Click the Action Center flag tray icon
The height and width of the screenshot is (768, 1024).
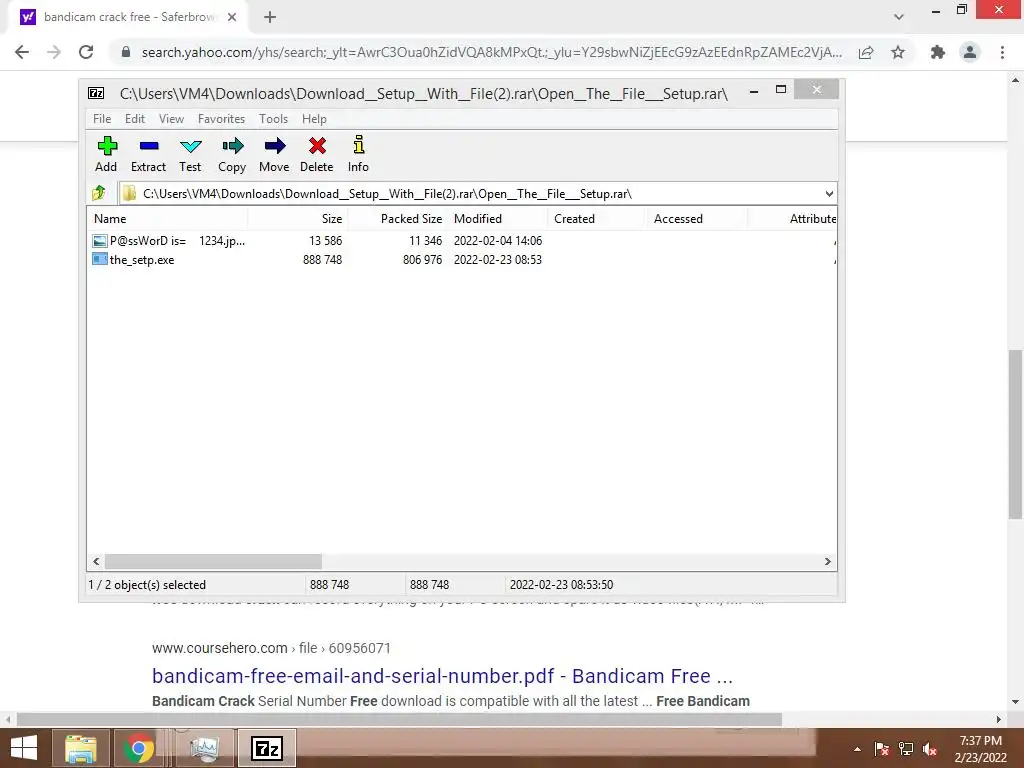coord(882,749)
